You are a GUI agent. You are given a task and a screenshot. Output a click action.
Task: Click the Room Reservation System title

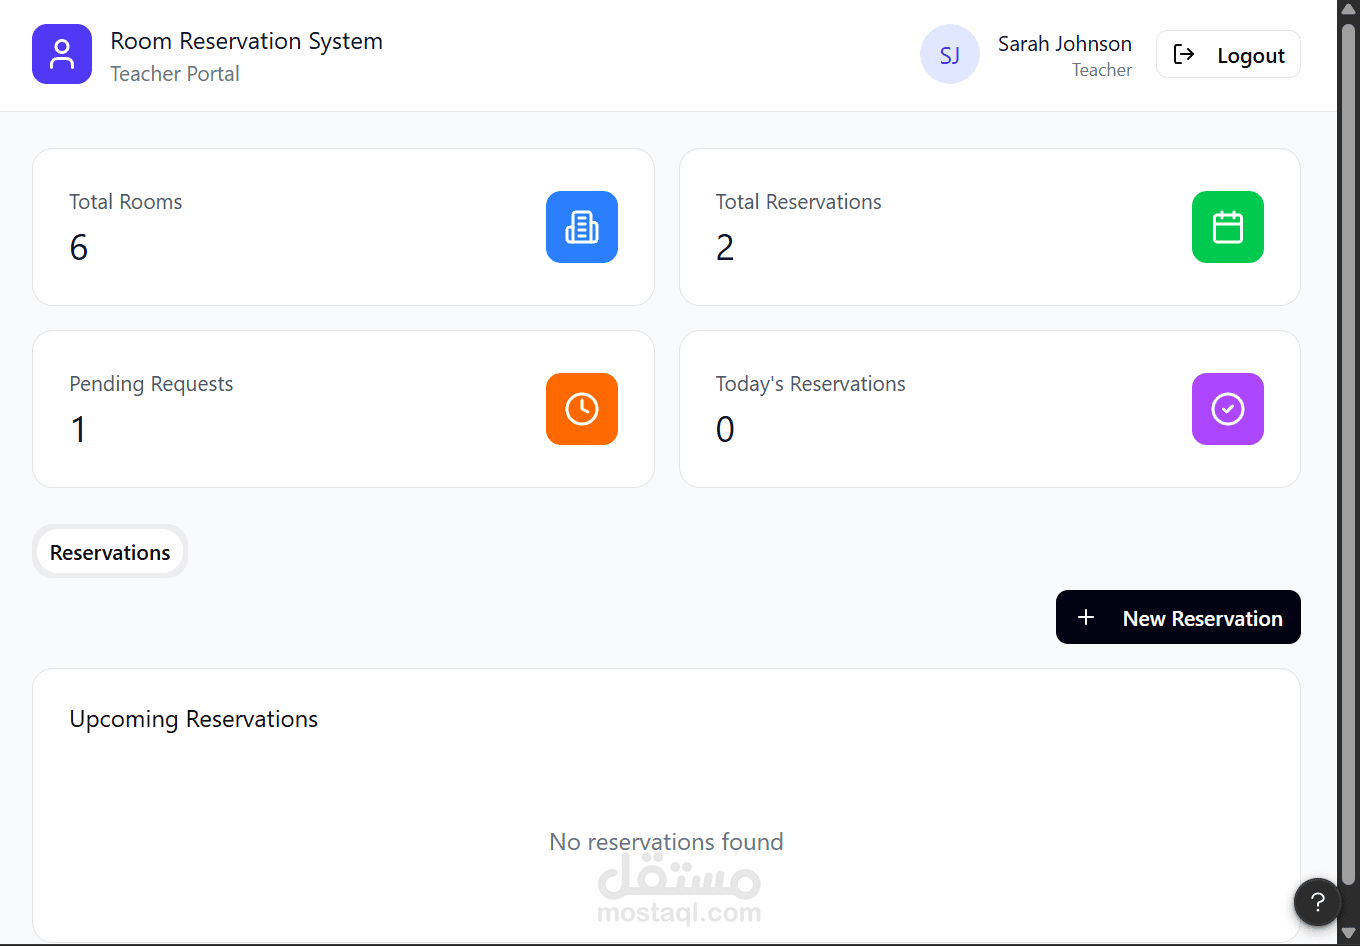(246, 41)
